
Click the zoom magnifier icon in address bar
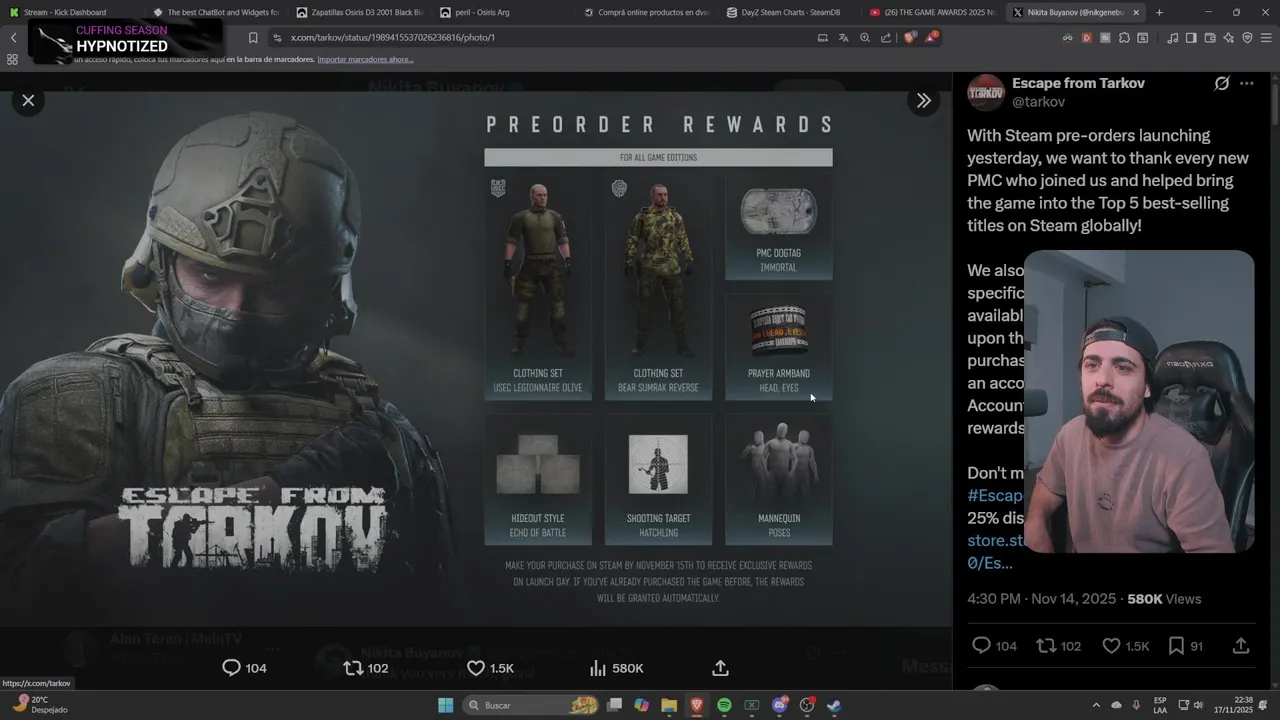pyautogui.click(x=865, y=38)
